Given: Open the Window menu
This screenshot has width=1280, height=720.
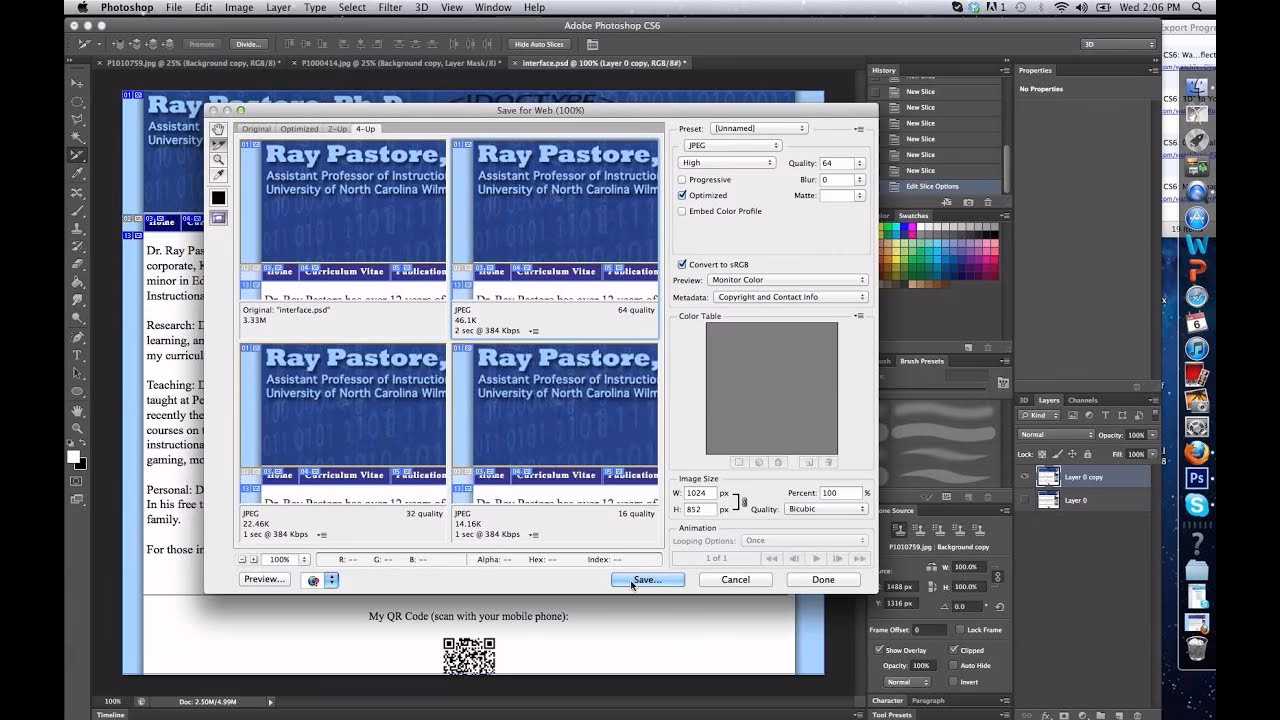Looking at the screenshot, I should tap(493, 6).
